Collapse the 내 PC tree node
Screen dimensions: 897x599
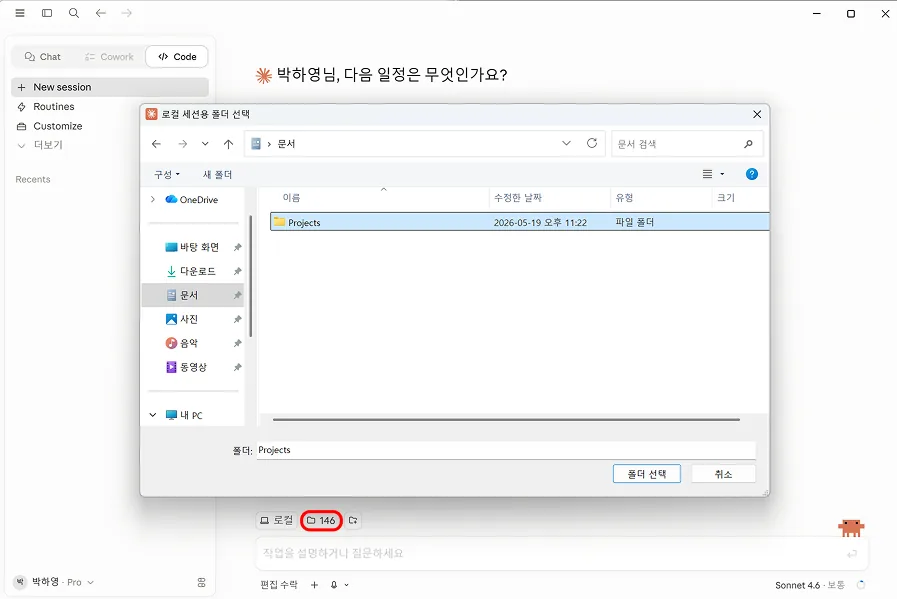click(x=153, y=415)
